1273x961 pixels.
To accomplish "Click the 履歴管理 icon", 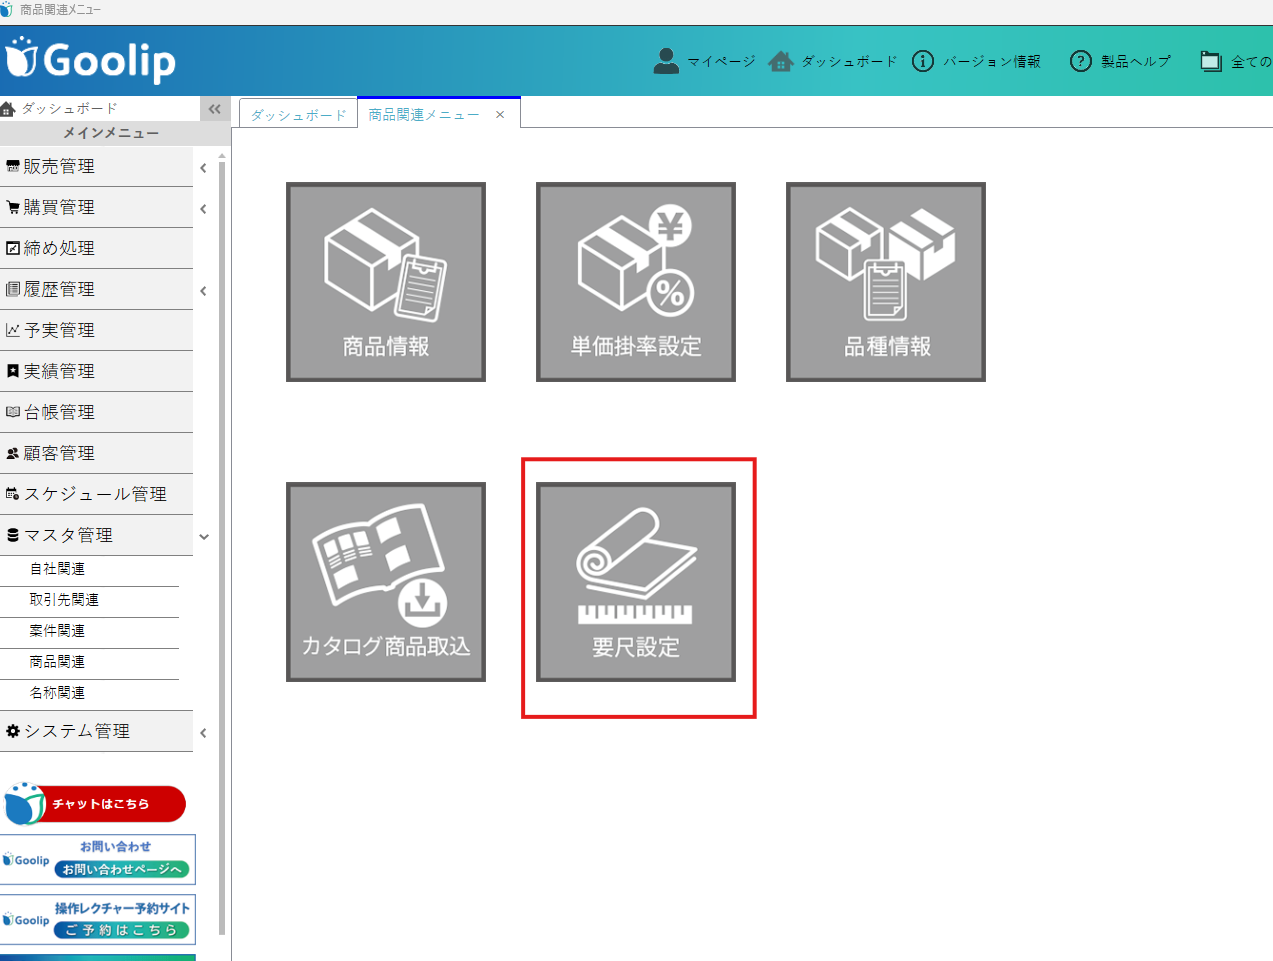I will [x=13, y=290].
